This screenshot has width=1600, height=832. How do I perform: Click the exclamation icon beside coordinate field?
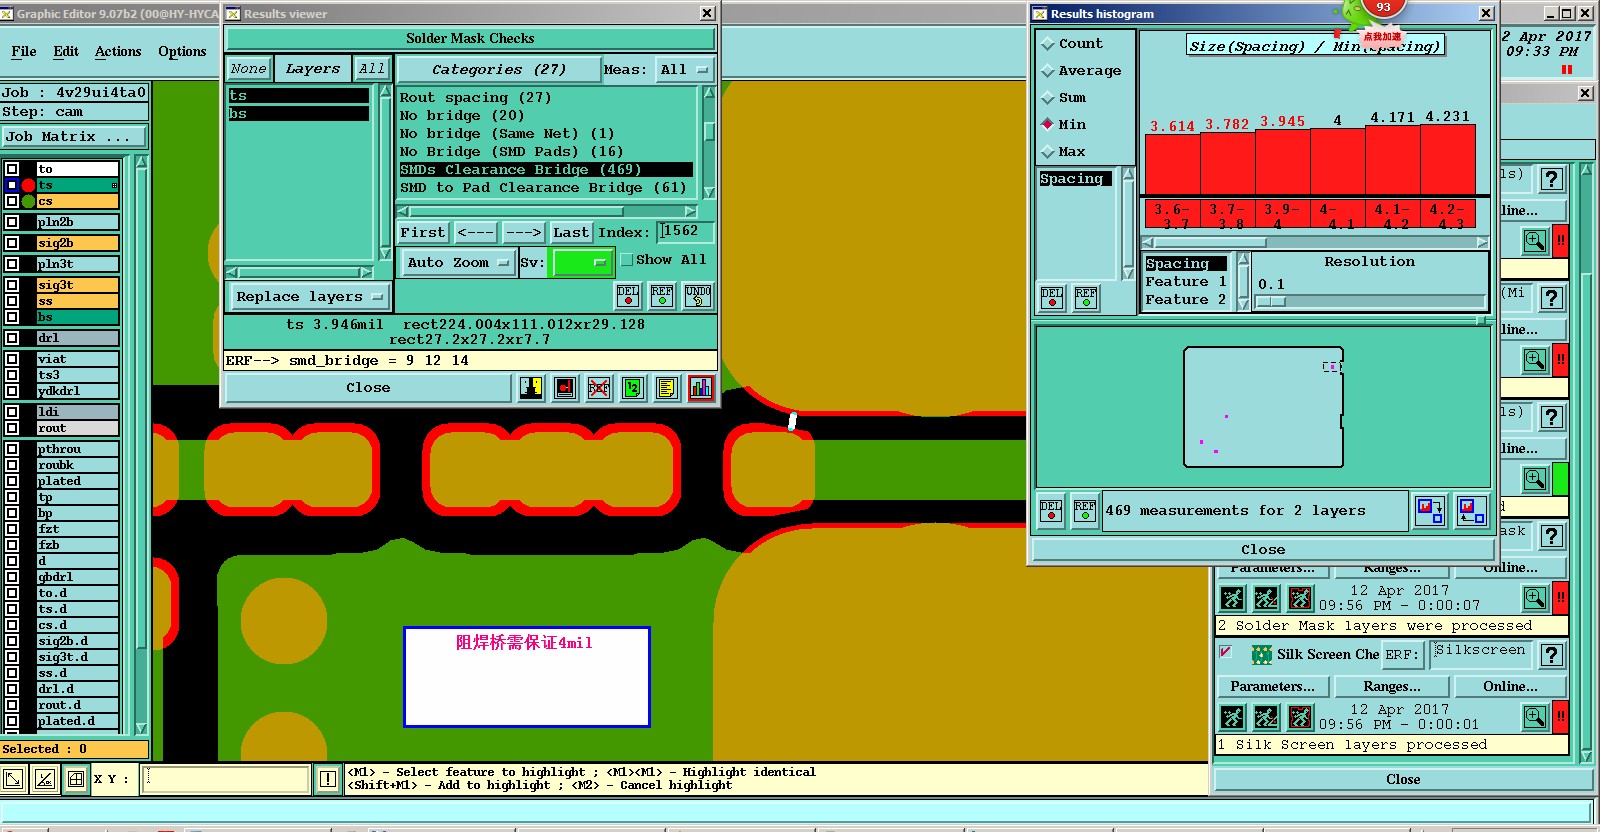pyautogui.click(x=327, y=779)
